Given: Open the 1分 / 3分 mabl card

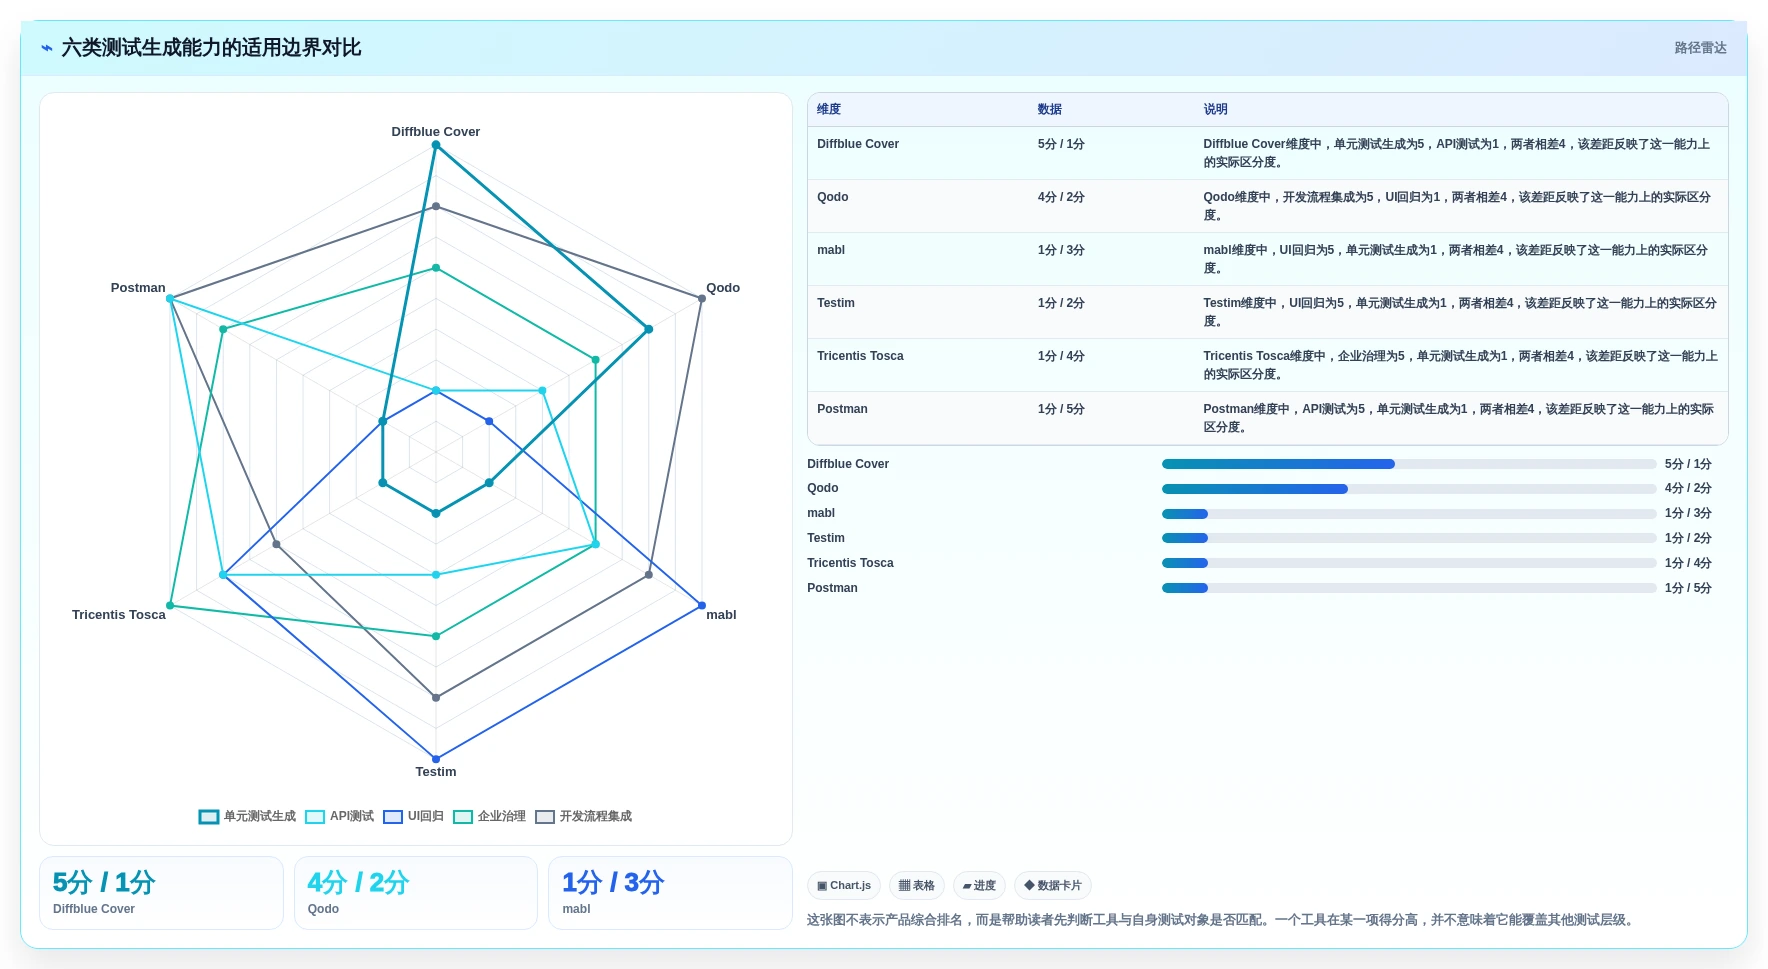Looking at the screenshot, I should pos(670,893).
